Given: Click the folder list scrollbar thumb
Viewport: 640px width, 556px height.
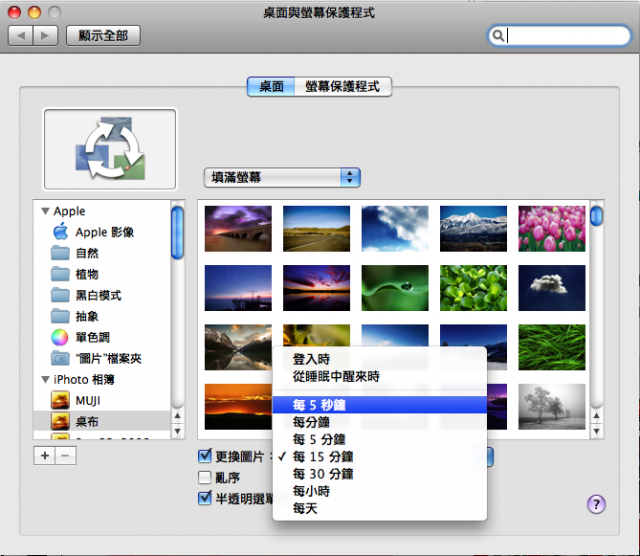Looking at the screenshot, I should pyautogui.click(x=178, y=233).
